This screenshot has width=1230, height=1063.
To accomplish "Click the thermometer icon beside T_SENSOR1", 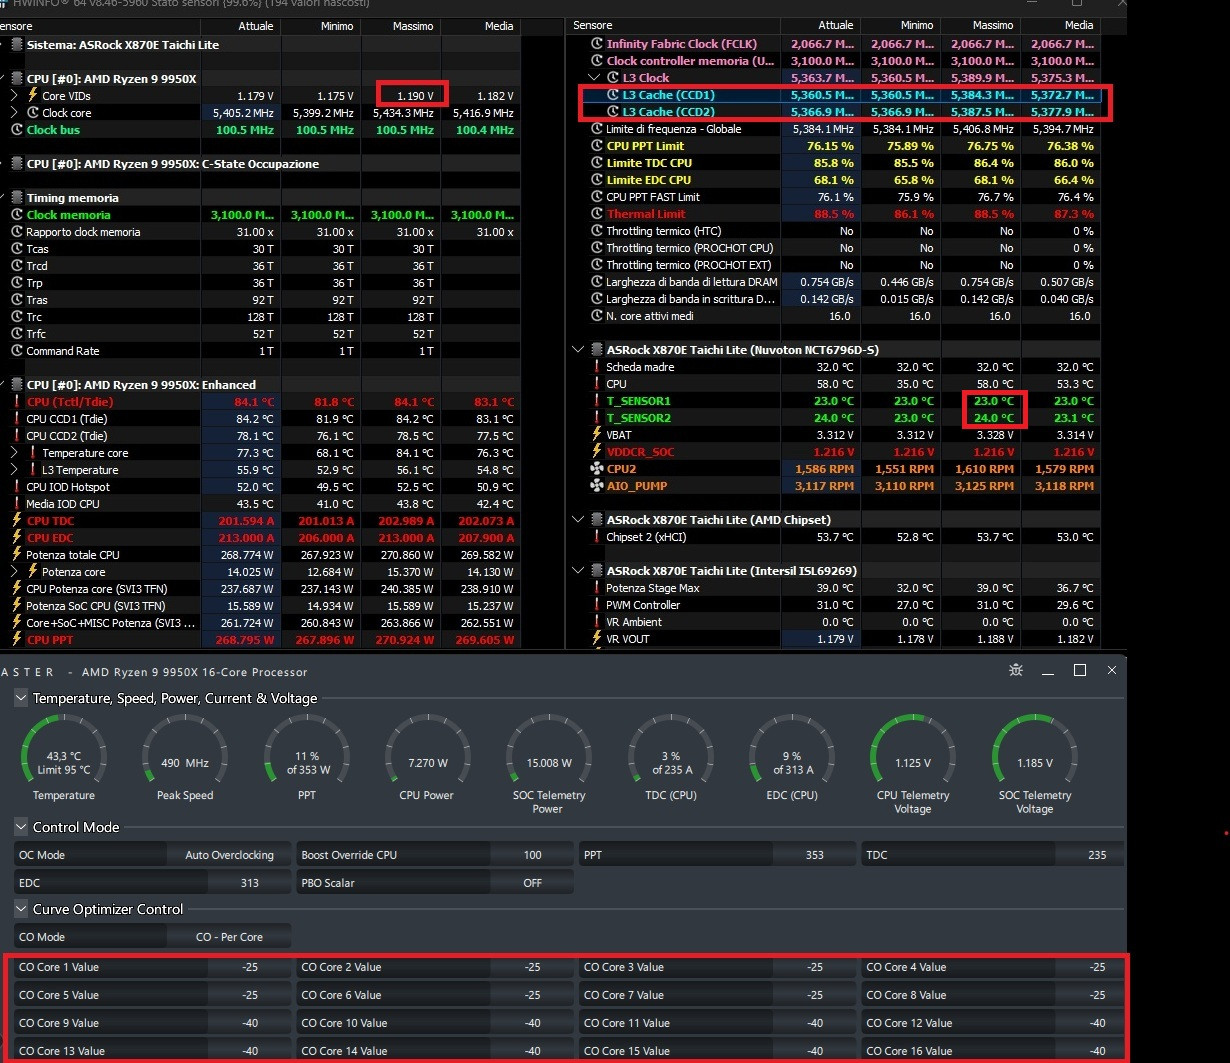I will [x=597, y=401].
